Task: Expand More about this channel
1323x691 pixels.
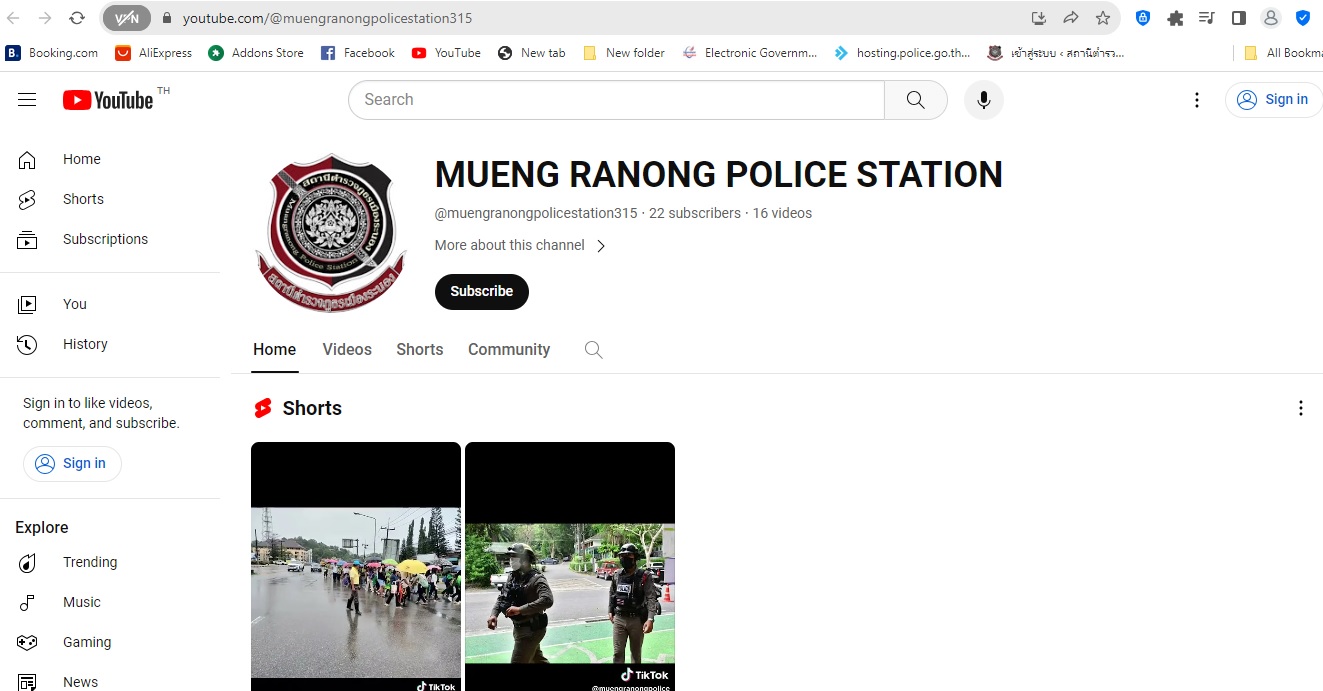Action: (521, 246)
